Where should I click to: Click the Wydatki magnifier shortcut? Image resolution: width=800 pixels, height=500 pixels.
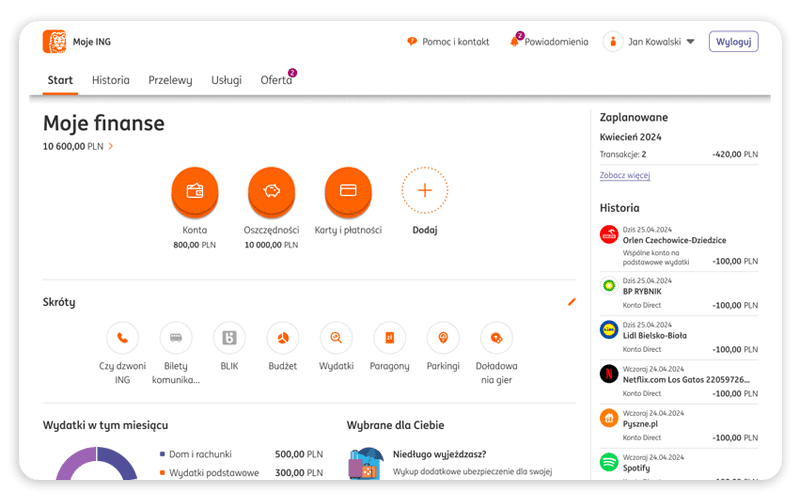336,338
